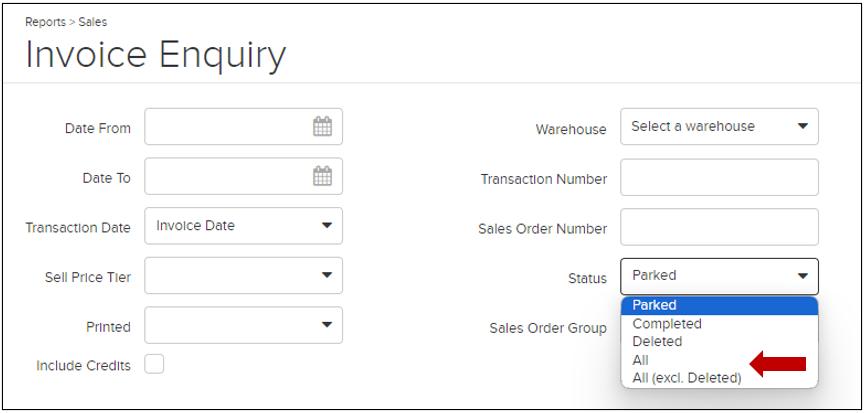Open the Date From calendar picker icon
The image size is (866, 413).
(323, 126)
